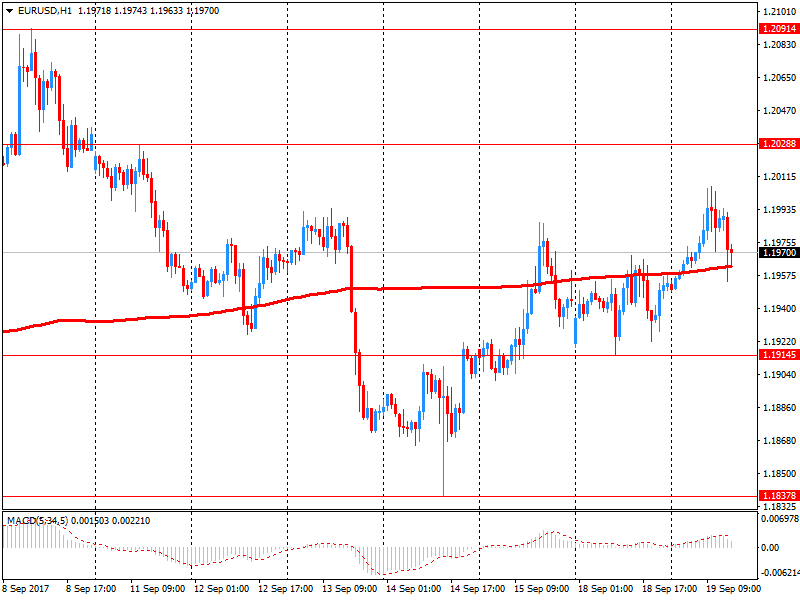Click the 14 Sep 01:00 time label
This screenshot has height=600, width=800.
click(413, 589)
